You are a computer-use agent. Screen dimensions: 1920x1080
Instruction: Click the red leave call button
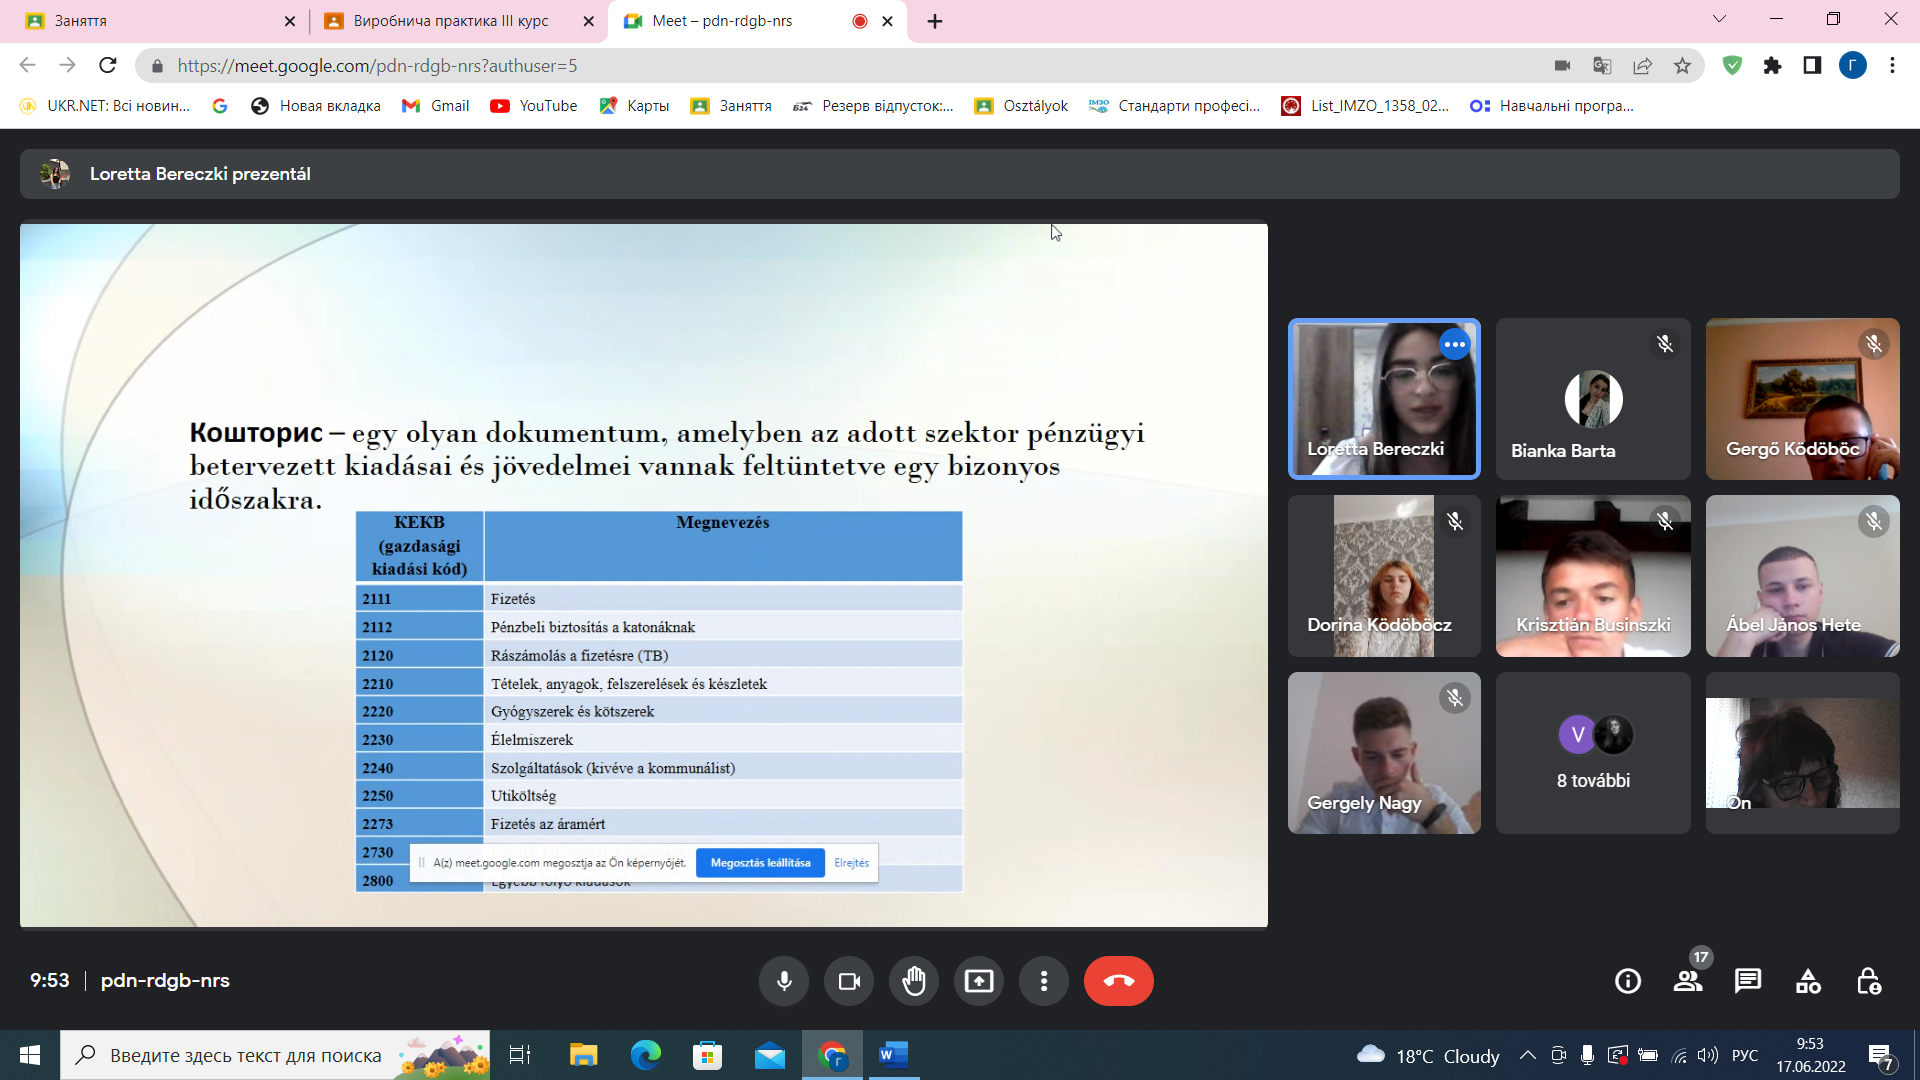click(1118, 981)
